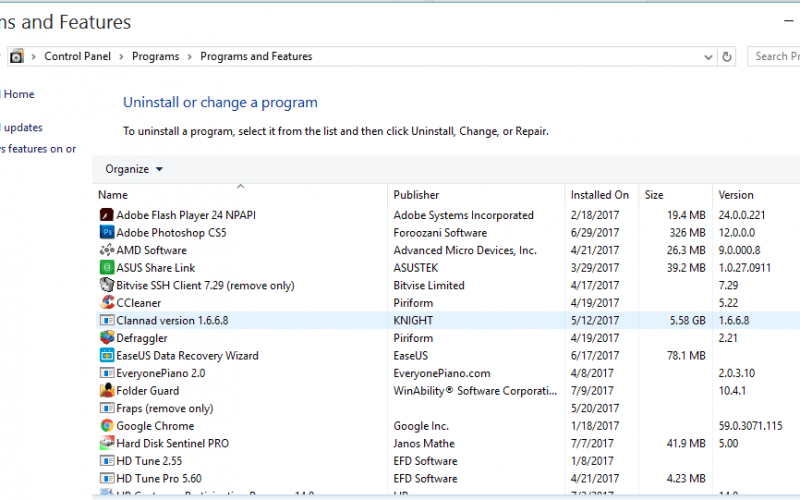
Task: Click the Folder Guard icon
Action: 107,390
